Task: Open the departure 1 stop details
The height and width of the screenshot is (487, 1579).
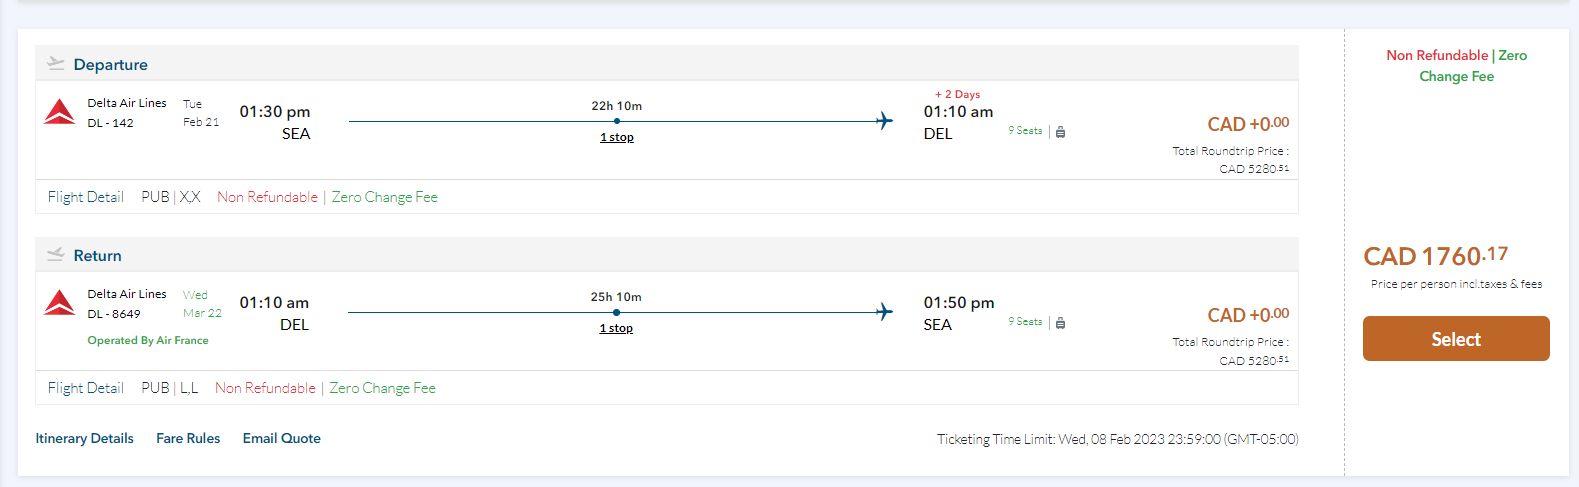Action: [617, 137]
